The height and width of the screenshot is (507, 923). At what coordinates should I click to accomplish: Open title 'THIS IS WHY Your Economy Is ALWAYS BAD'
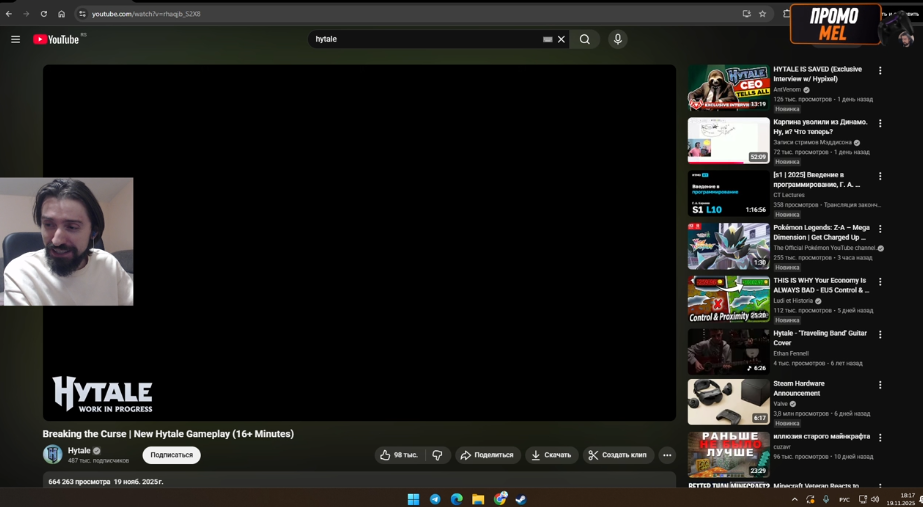click(821, 285)
